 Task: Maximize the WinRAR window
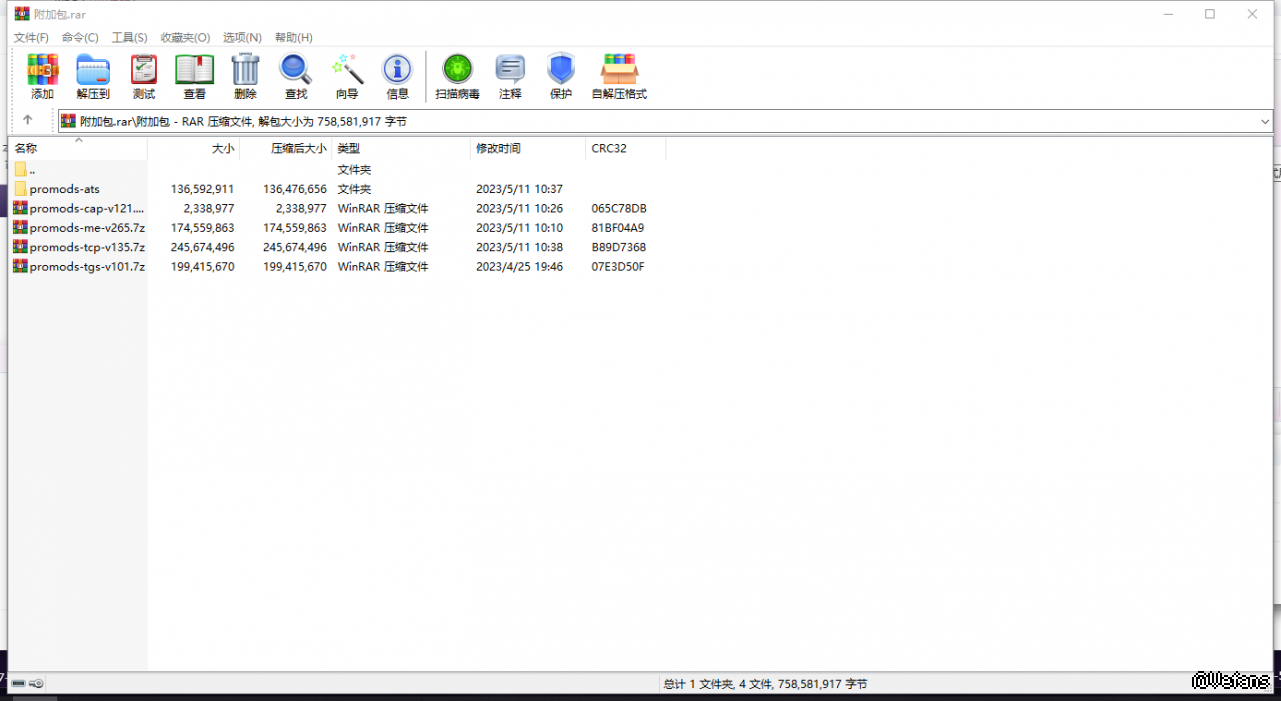[x=1210, y=14]
